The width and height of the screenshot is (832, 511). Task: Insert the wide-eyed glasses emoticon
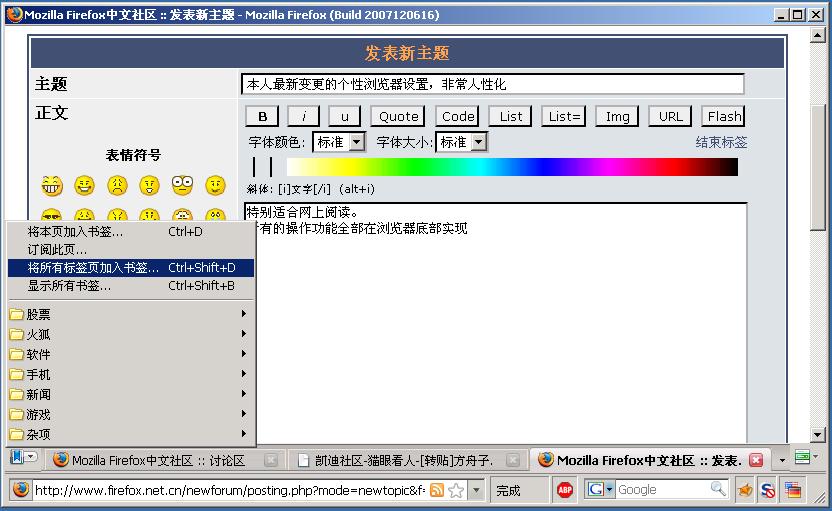coord(182,186)
